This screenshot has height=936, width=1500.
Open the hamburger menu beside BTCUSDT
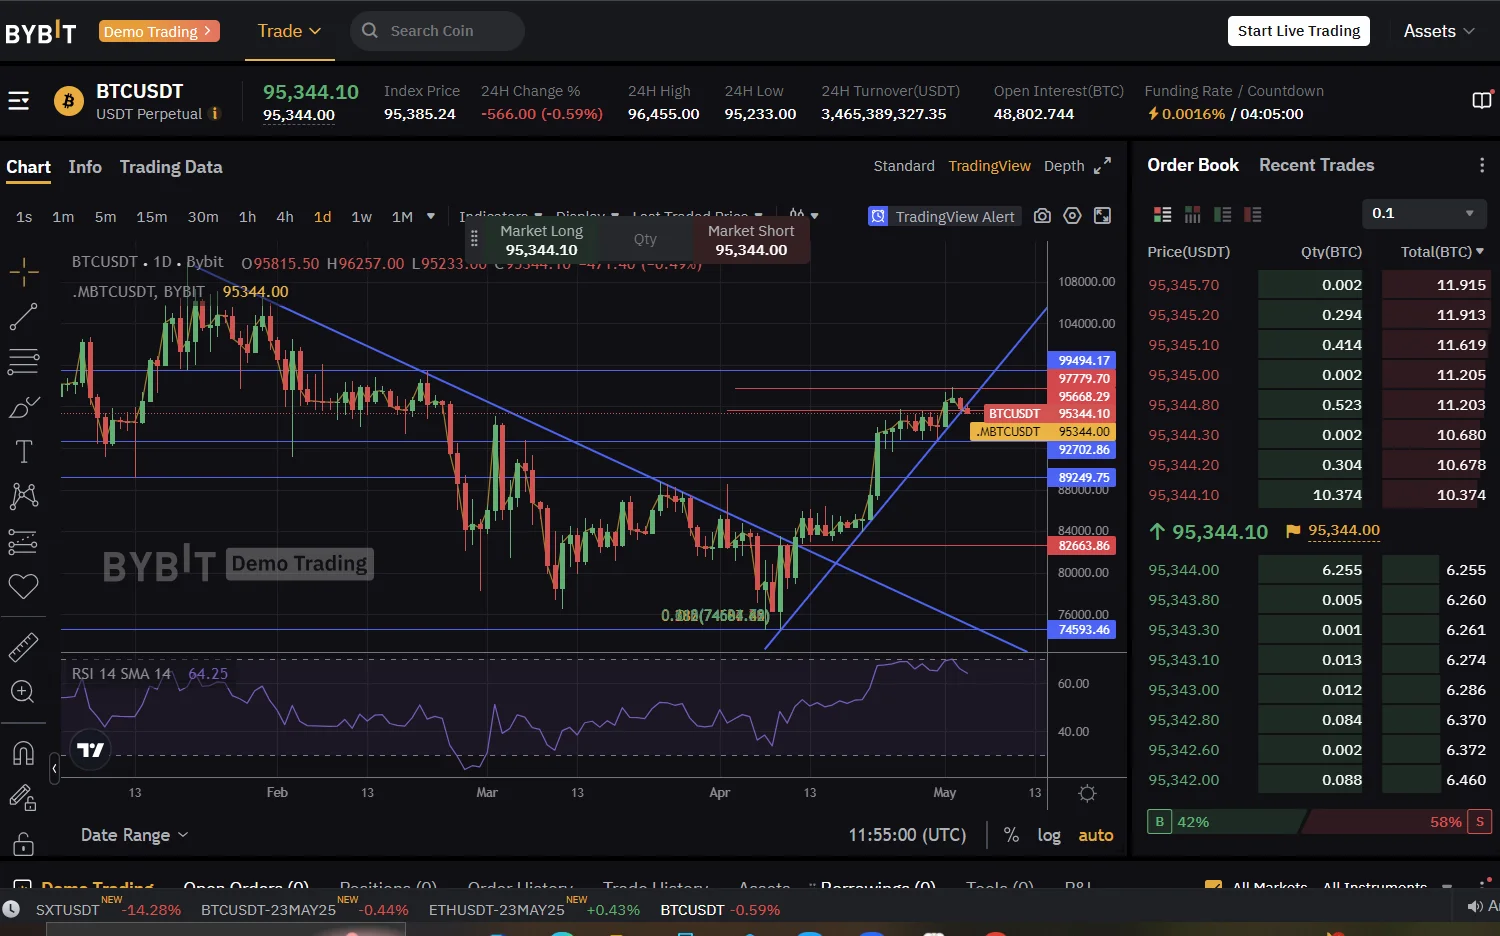click(x=18, y=101)
